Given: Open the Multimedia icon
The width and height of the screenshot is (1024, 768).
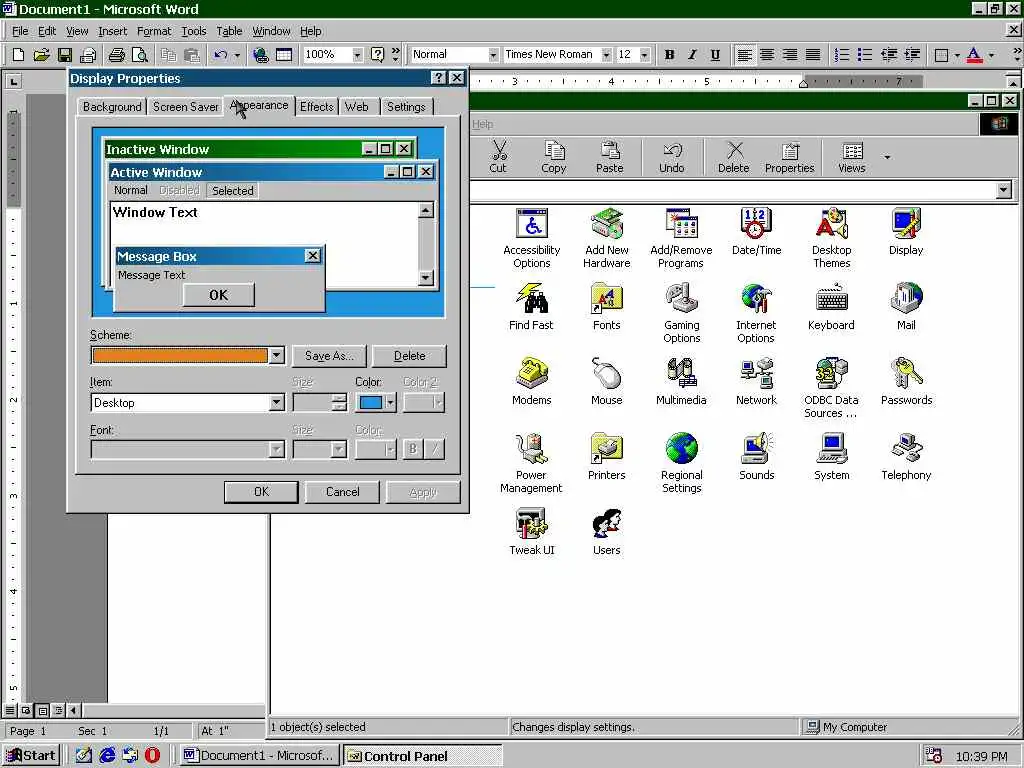Looking at the screenshot, I should (x=681, y=382).
